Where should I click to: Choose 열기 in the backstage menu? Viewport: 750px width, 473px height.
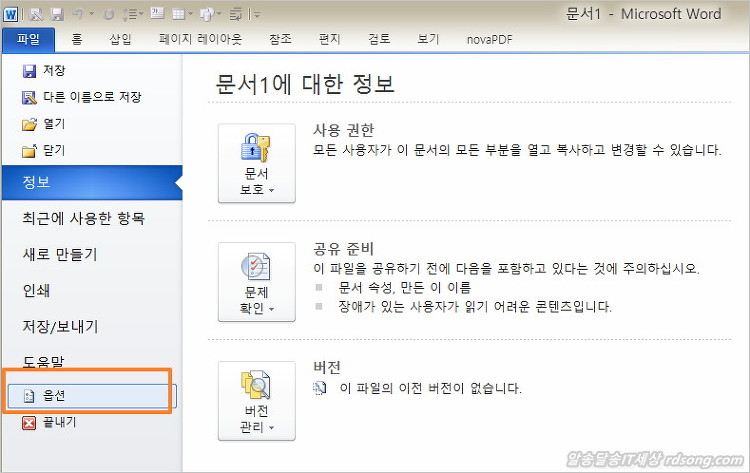click(x=54, y=124)
